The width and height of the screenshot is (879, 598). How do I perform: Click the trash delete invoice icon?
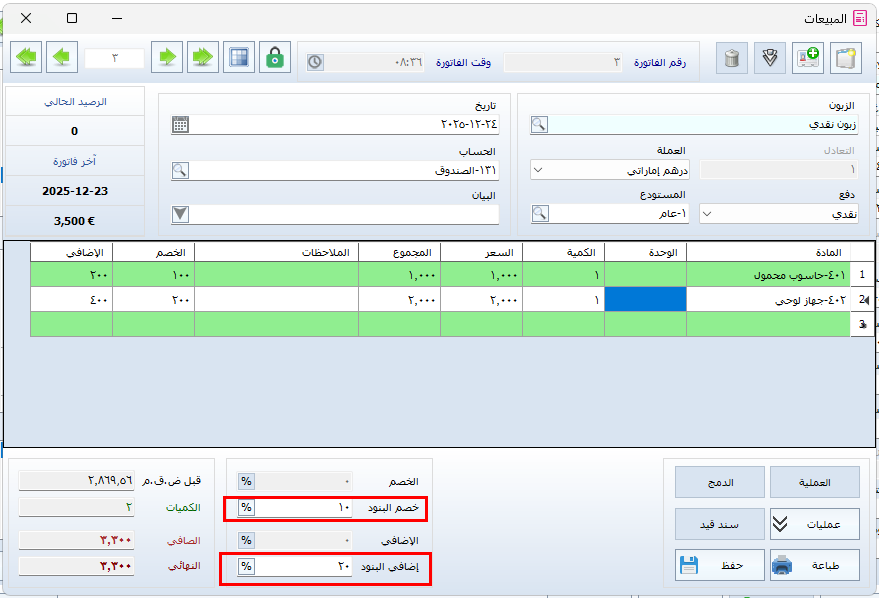(733, 57)
